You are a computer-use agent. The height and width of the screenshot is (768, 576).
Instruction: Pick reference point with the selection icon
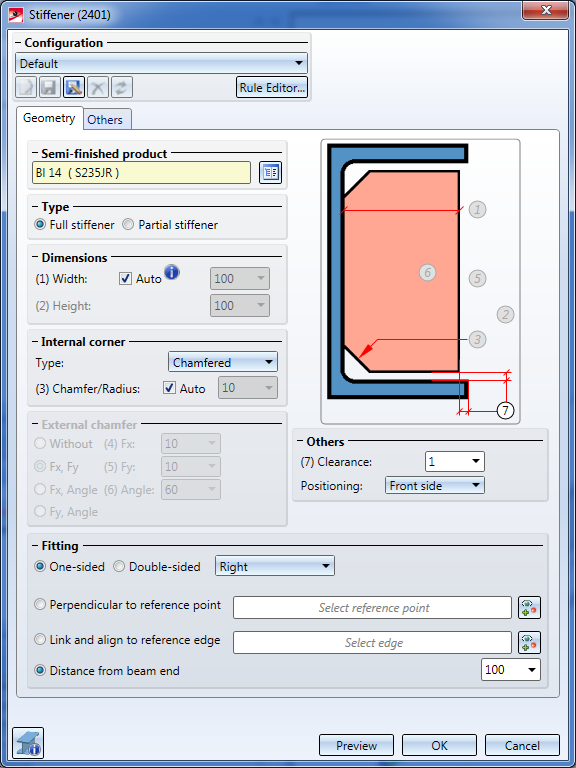[529, 607]
